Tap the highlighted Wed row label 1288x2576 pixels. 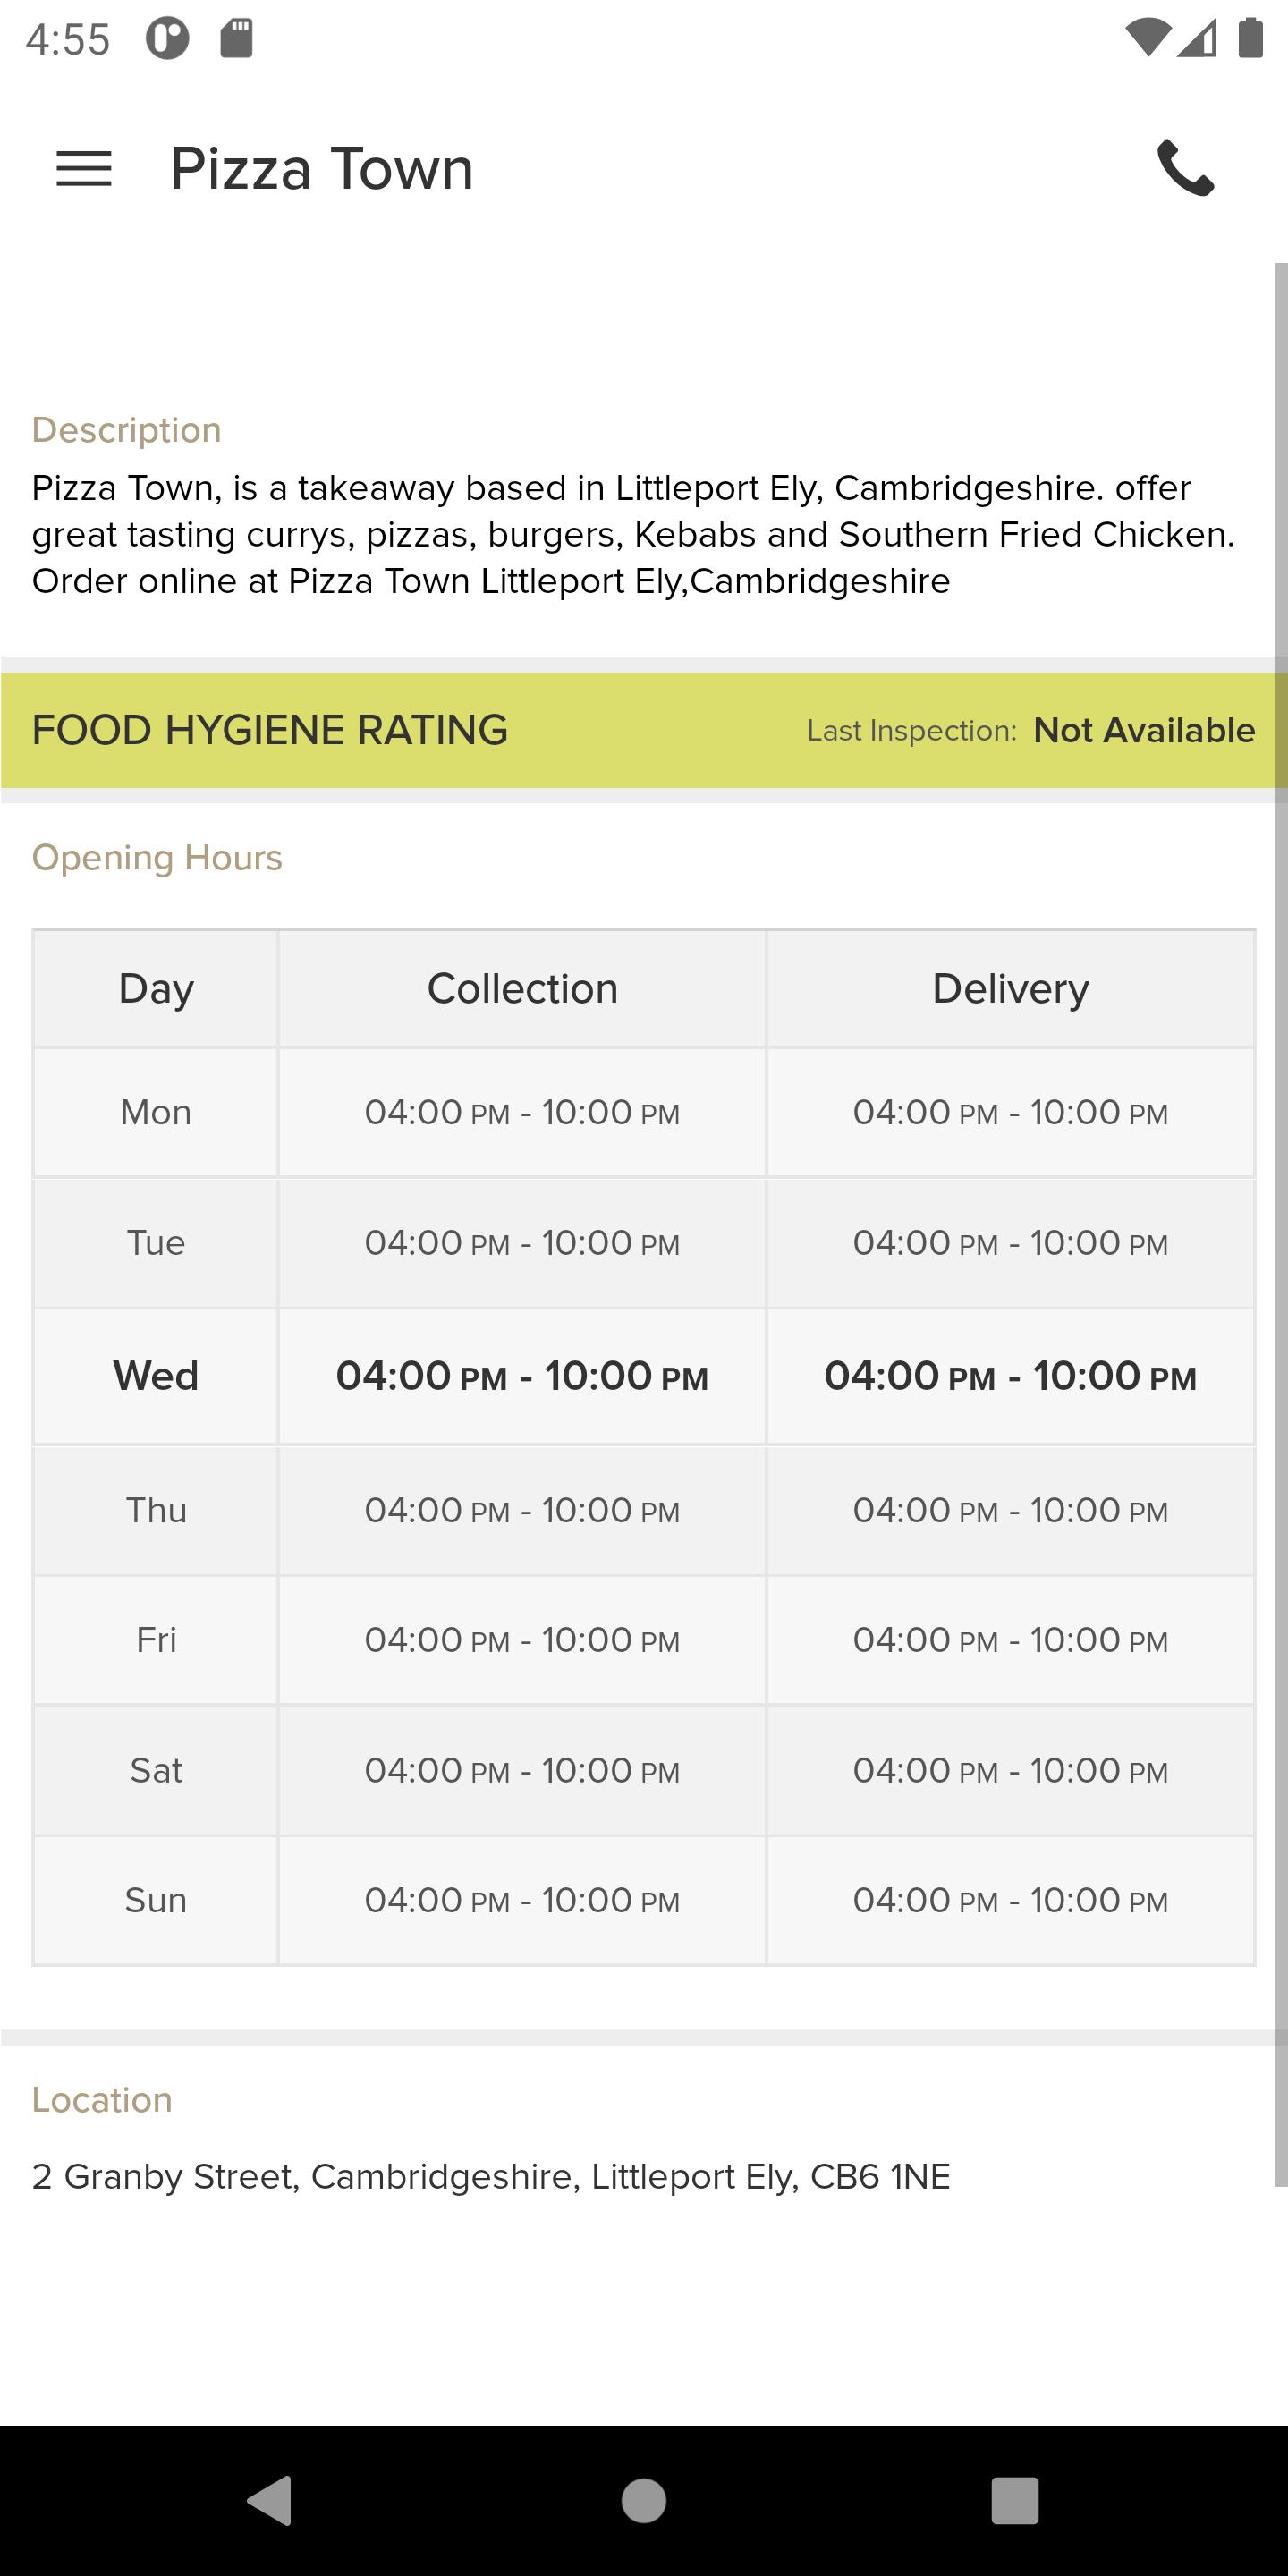(156, 1376)
